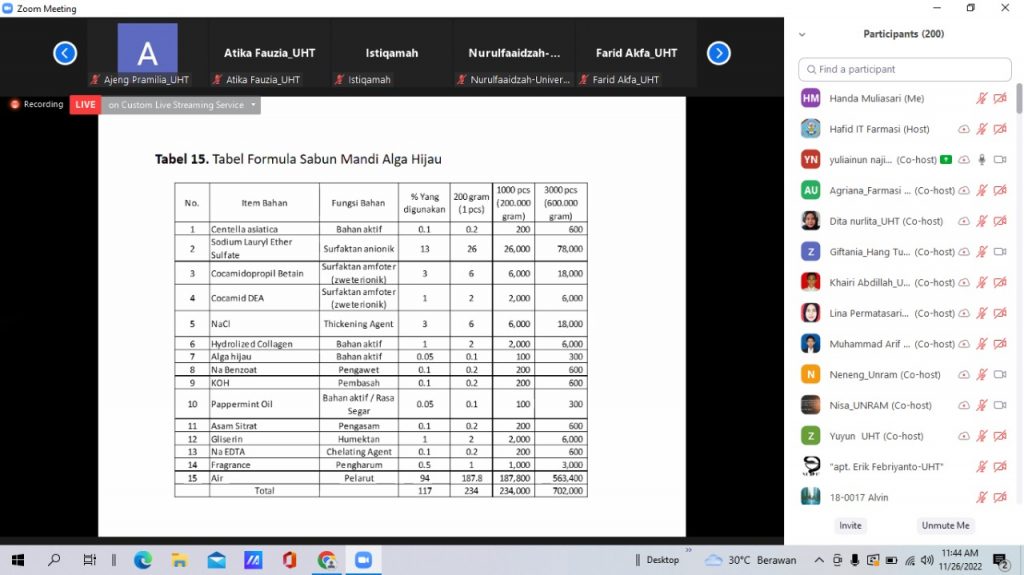Viewport: 1024px width, 575px height.
Task: Click Yuyun UHT's camera off icon
Action: (x=1000, y=436)
